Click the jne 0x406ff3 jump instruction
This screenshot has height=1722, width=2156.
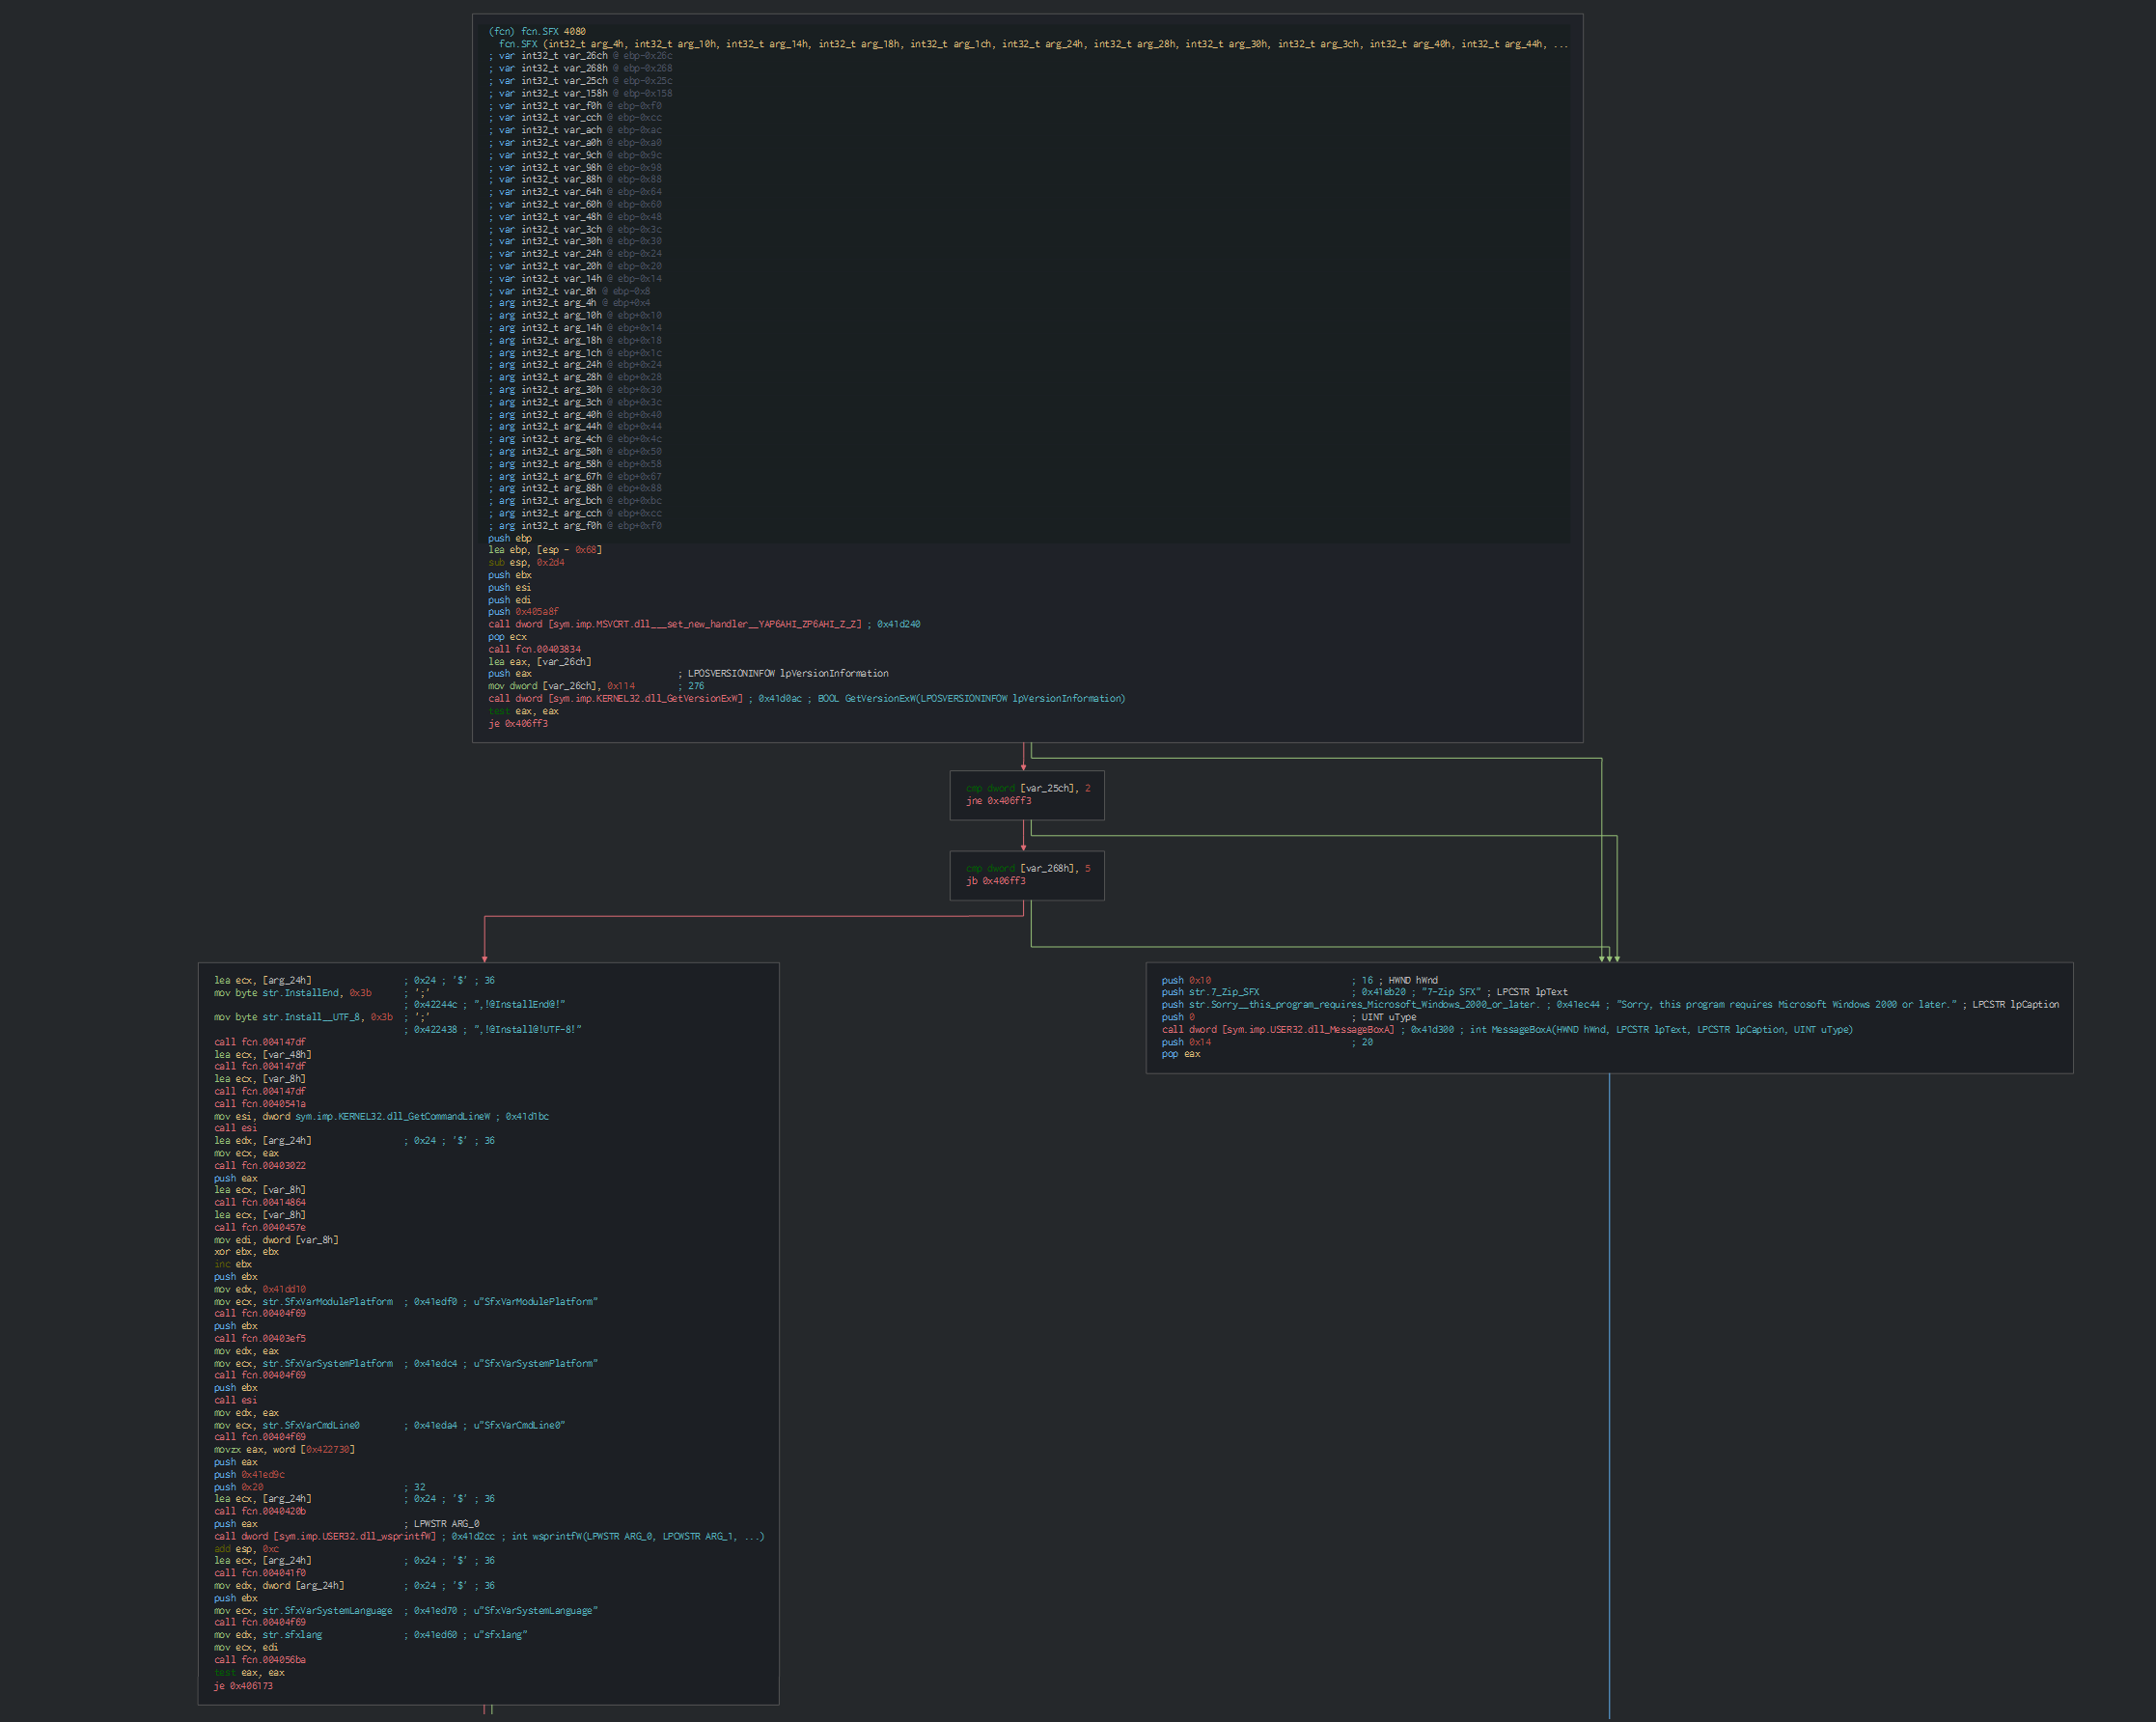pyautogui.click(x=998, y=801)
